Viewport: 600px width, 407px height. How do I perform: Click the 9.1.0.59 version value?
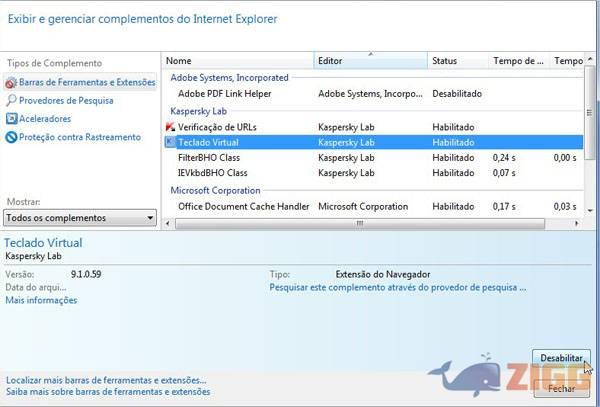point(86,274)
